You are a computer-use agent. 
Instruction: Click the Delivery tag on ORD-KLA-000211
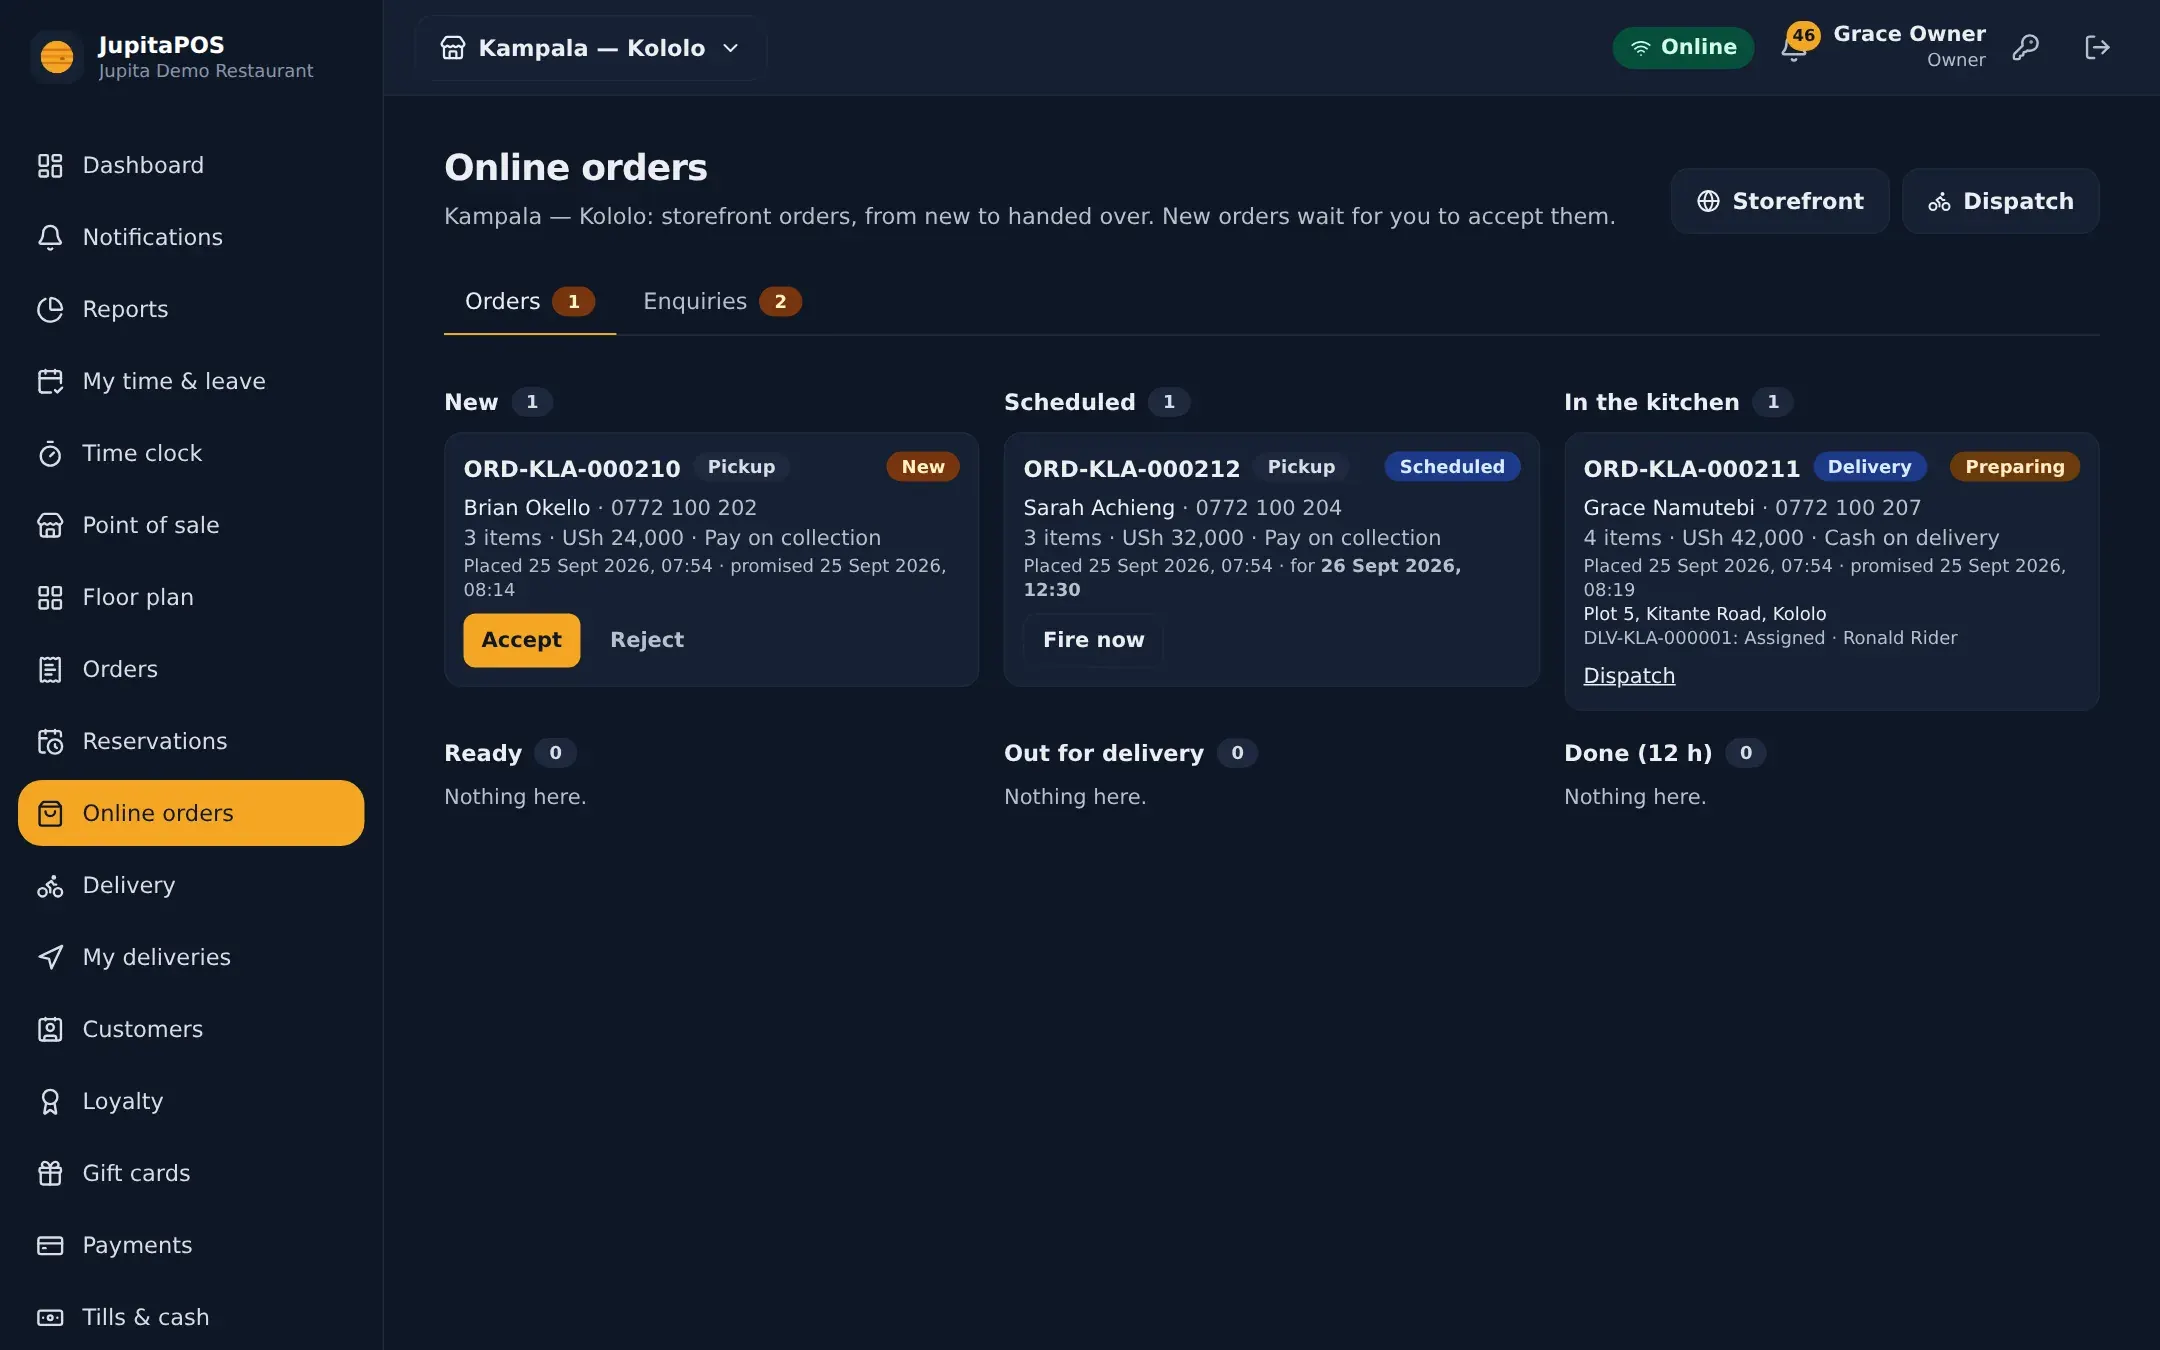[1869, 467]
